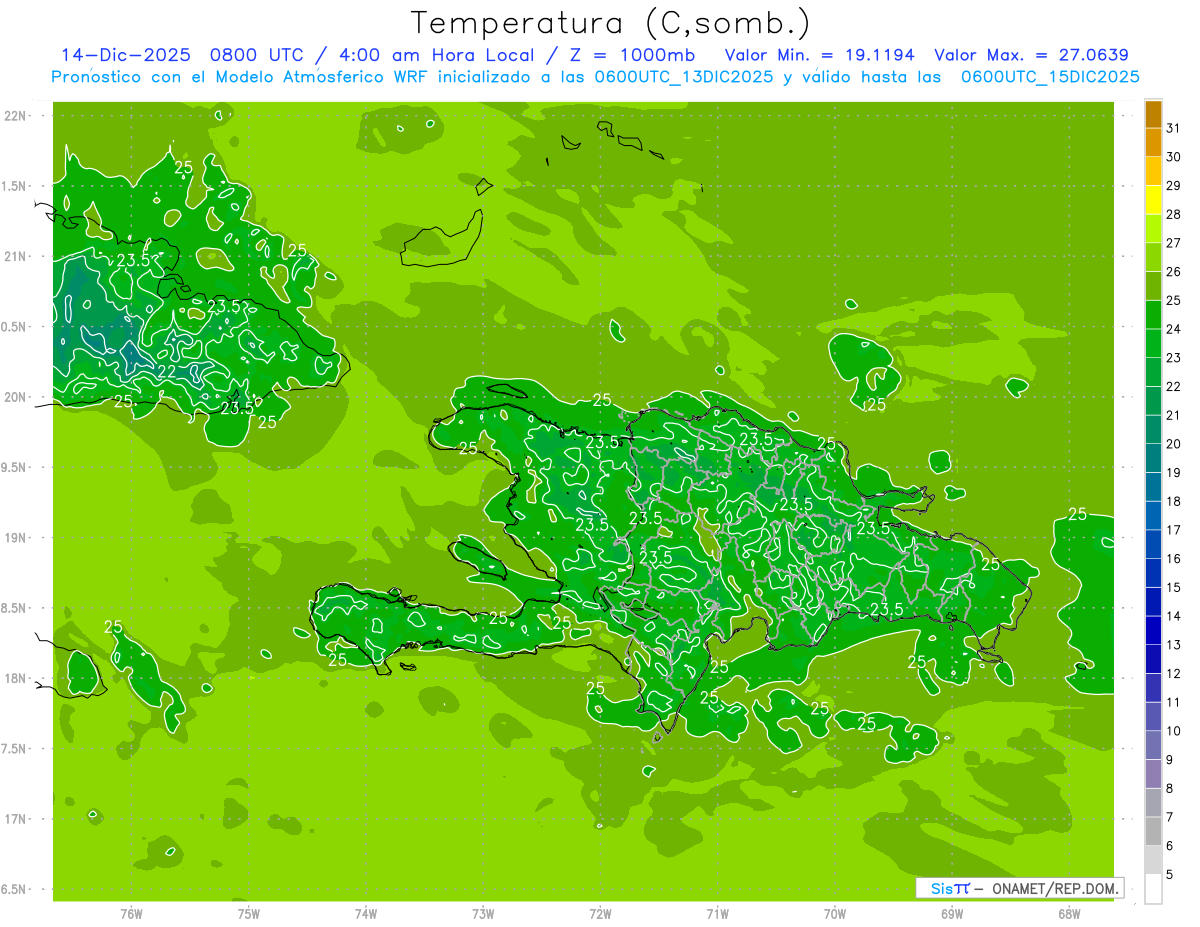Click the '71W' longitude axis label

coord(717,913)
